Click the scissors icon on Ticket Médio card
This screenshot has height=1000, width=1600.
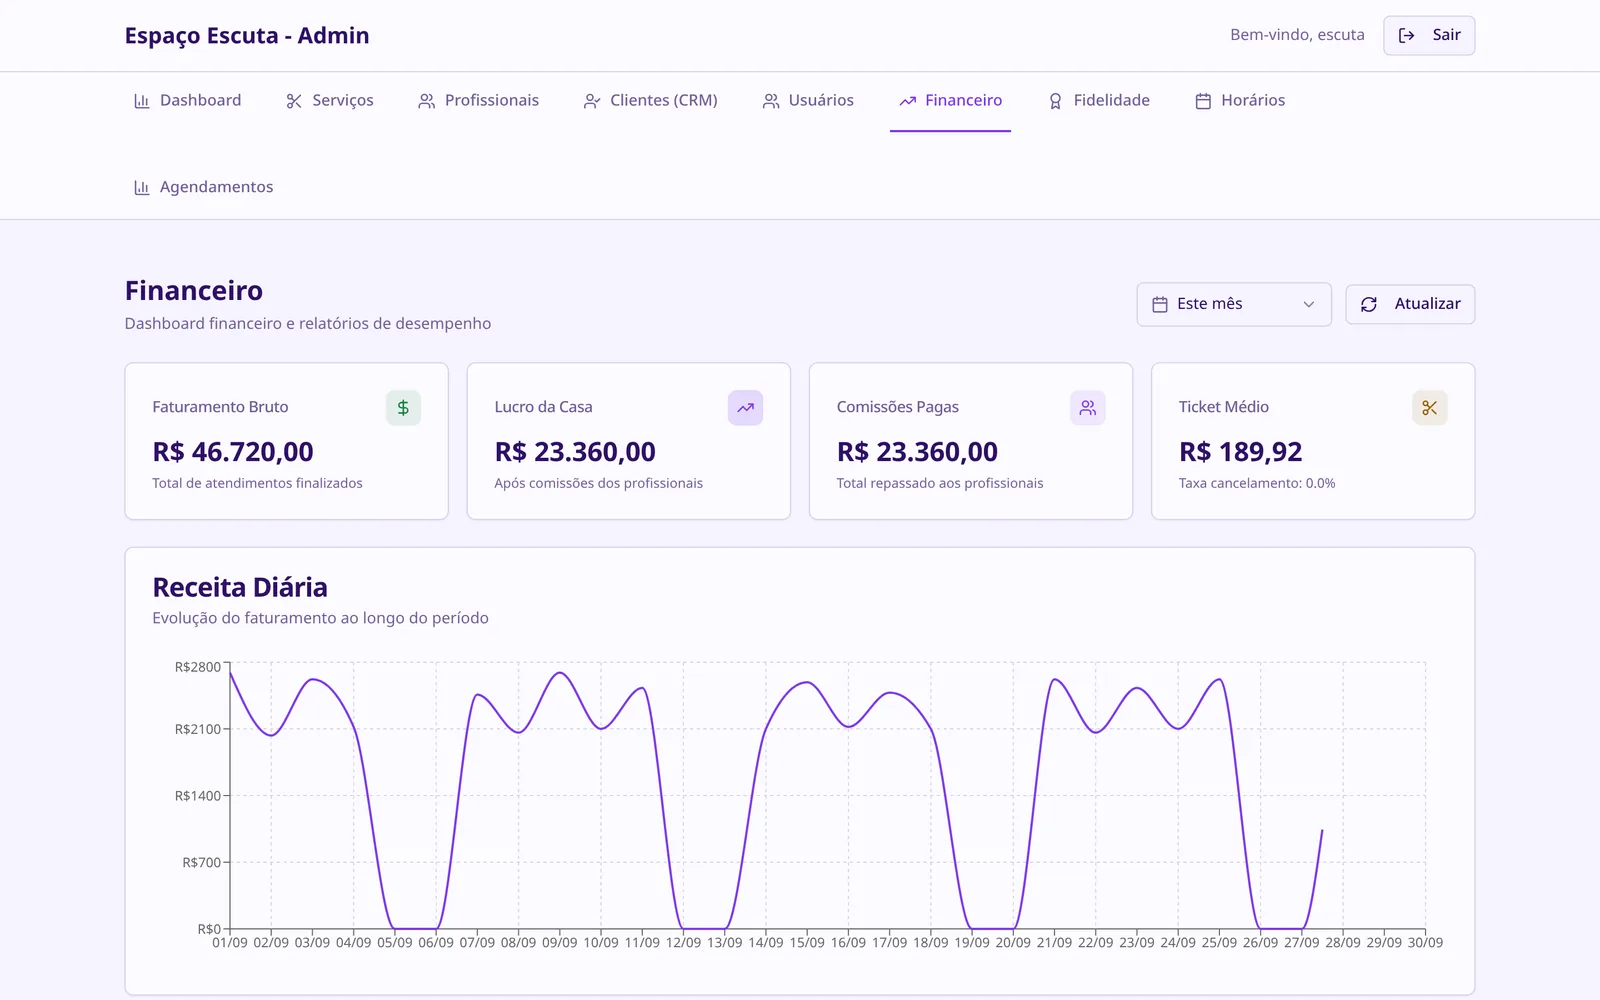1430,408
